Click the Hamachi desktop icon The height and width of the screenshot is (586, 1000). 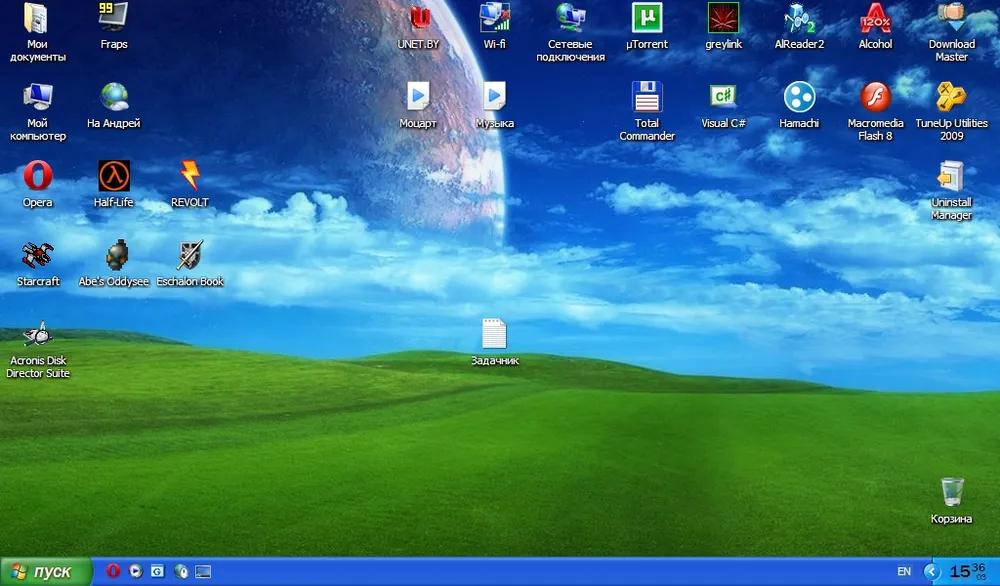click(x=798, y=98)
